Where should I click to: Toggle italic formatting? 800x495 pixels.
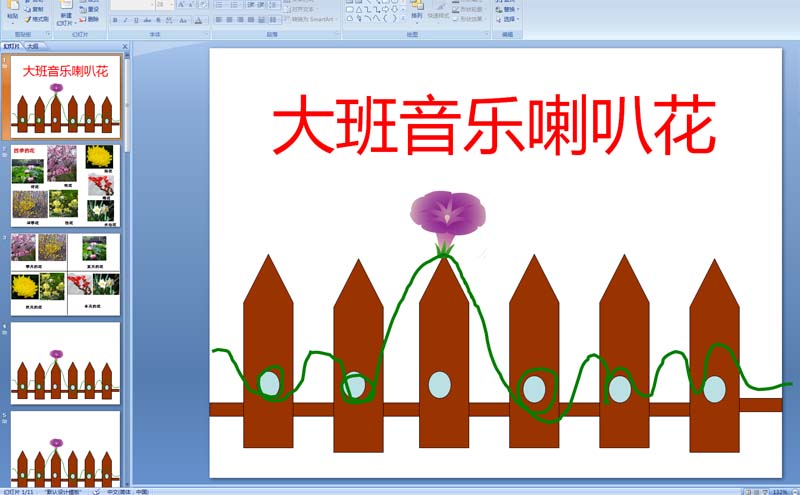click(x=126, y=20)
